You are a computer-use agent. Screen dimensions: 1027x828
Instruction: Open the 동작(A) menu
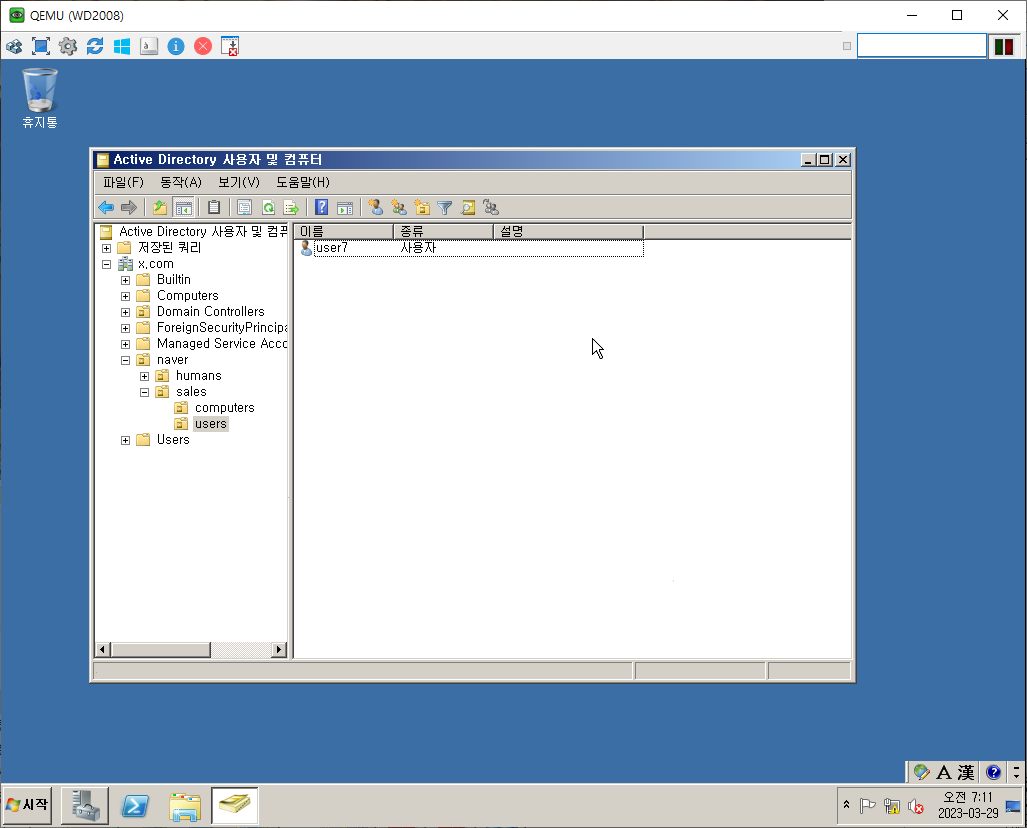(181, 182)
